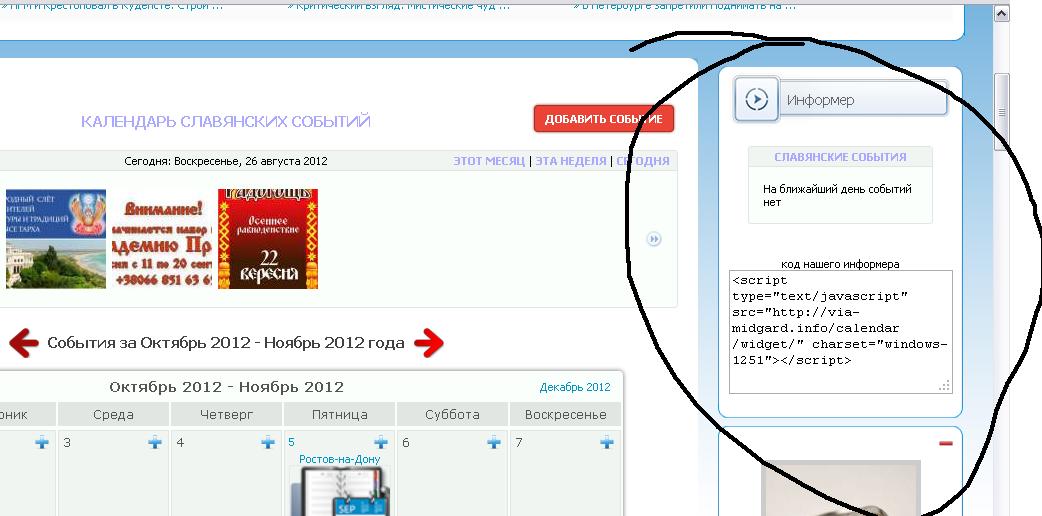Viewport: 1042px width, 516px height.
Task: Click the vertical scrollbar thumb
Action: tap(1001, 112)
